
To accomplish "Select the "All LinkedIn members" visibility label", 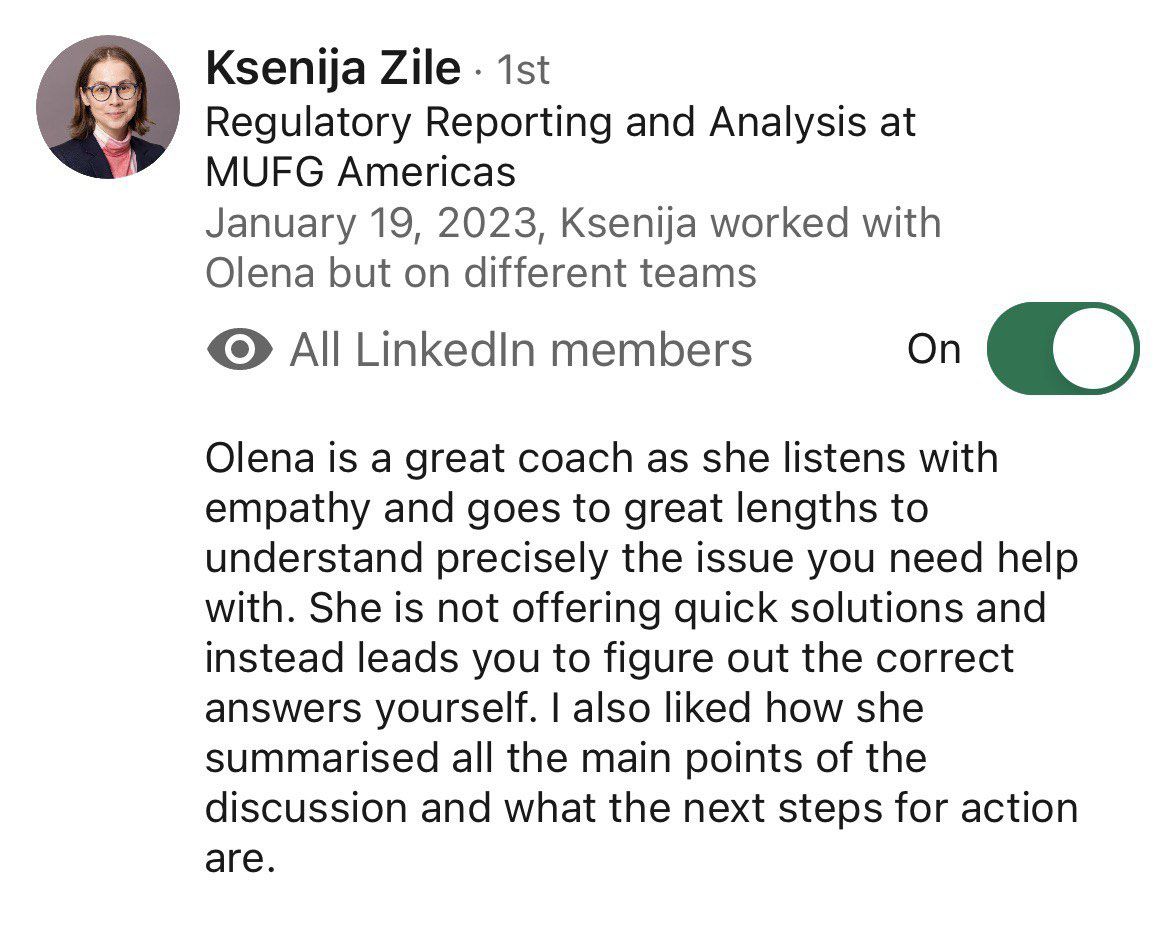I will 520,350.
